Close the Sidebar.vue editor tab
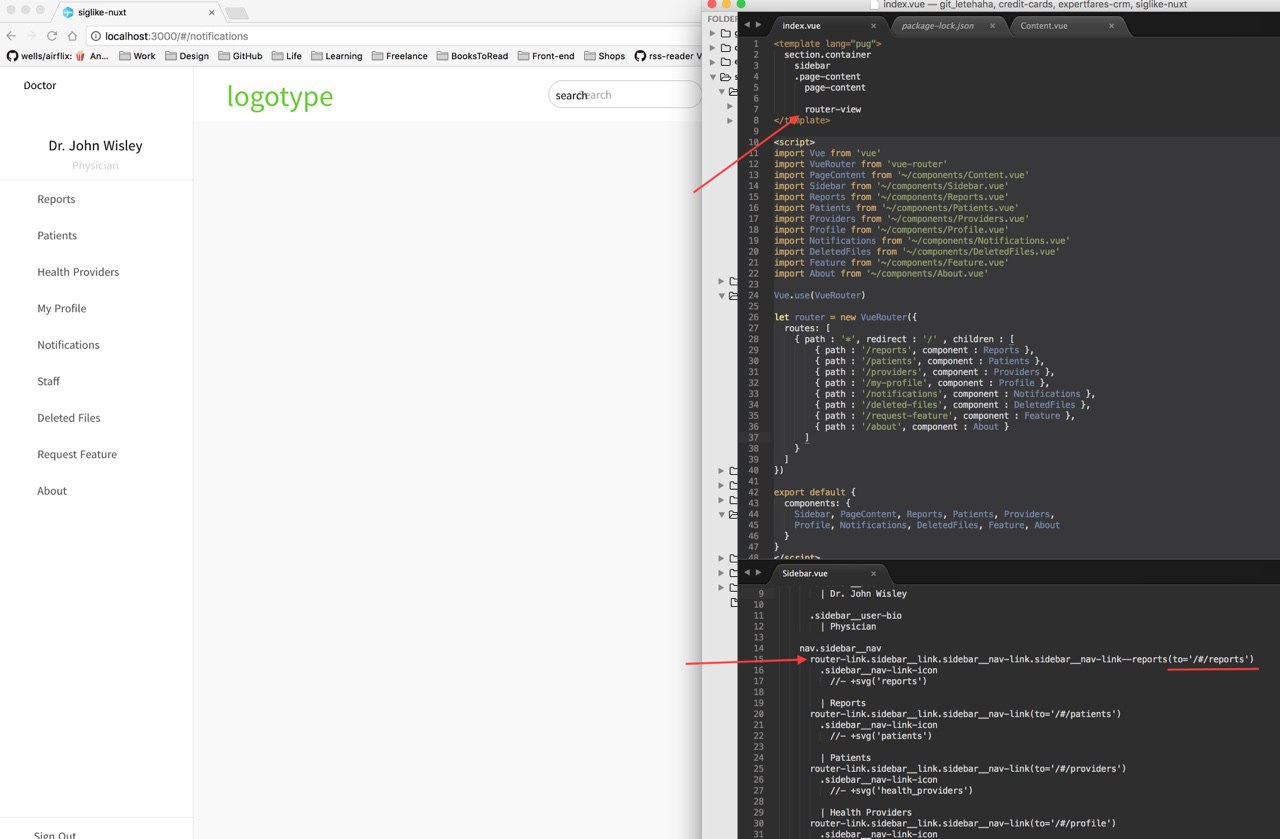This screenshot has width=1280, height=839. click(873, 573)
